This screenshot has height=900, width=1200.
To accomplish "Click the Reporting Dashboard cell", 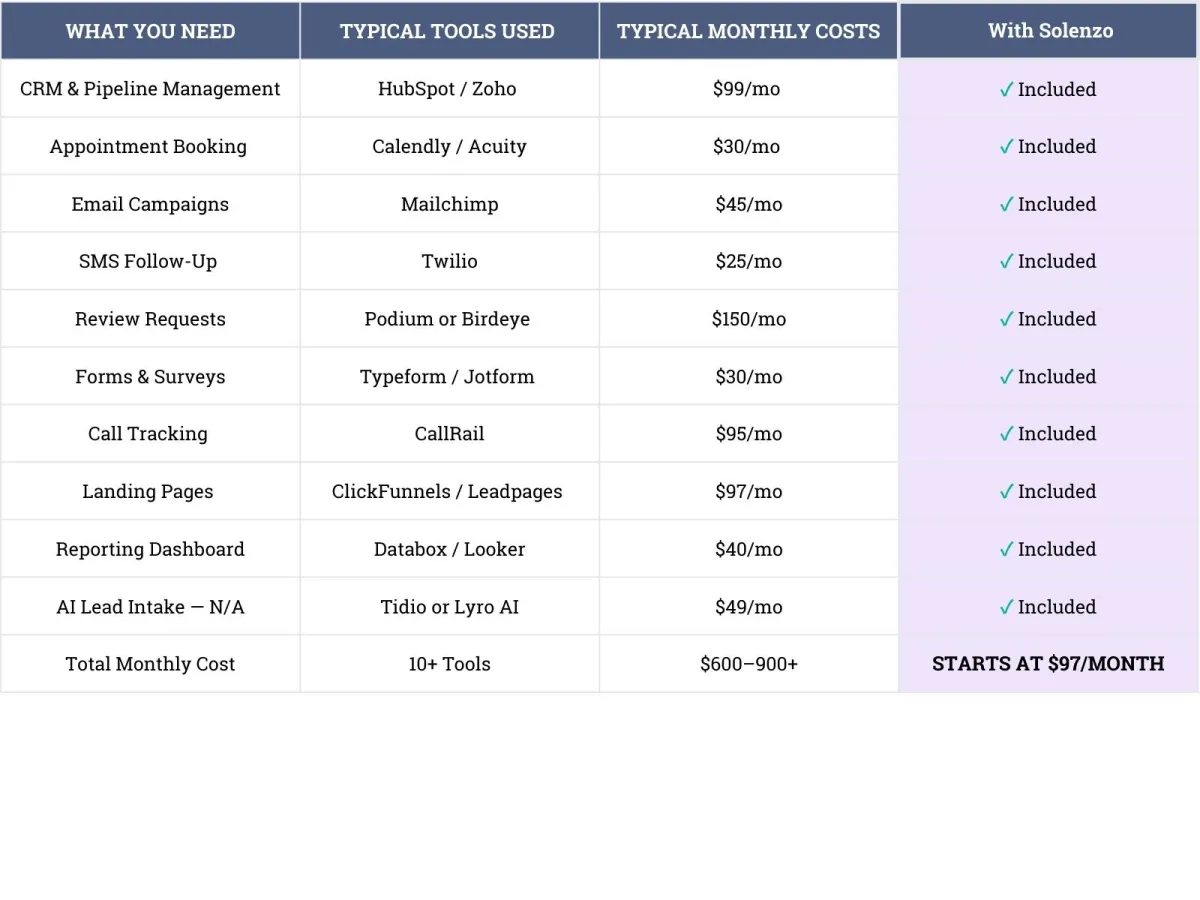I will [150, 549].
